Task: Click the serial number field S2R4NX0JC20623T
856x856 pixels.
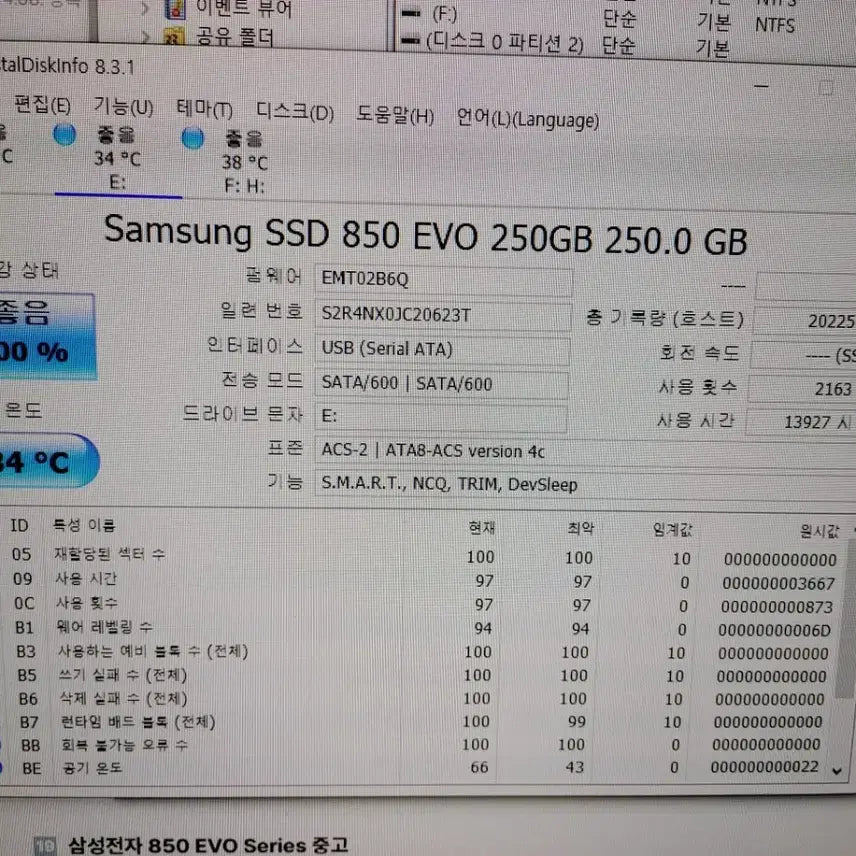Action: [x=443, y=315]
